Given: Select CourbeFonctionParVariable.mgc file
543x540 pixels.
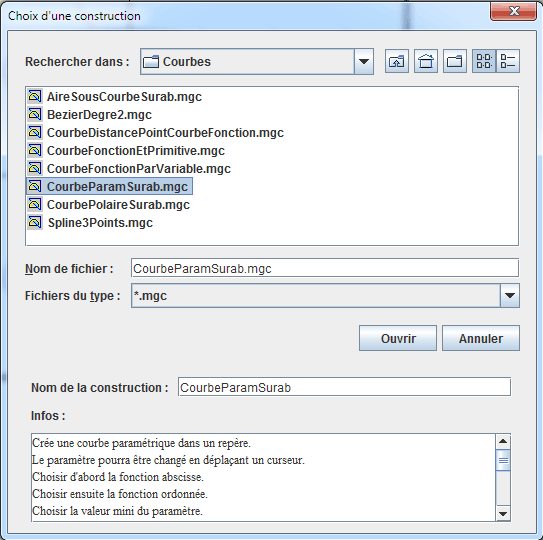Looking at the screenshot, I should tap(129, 169).
